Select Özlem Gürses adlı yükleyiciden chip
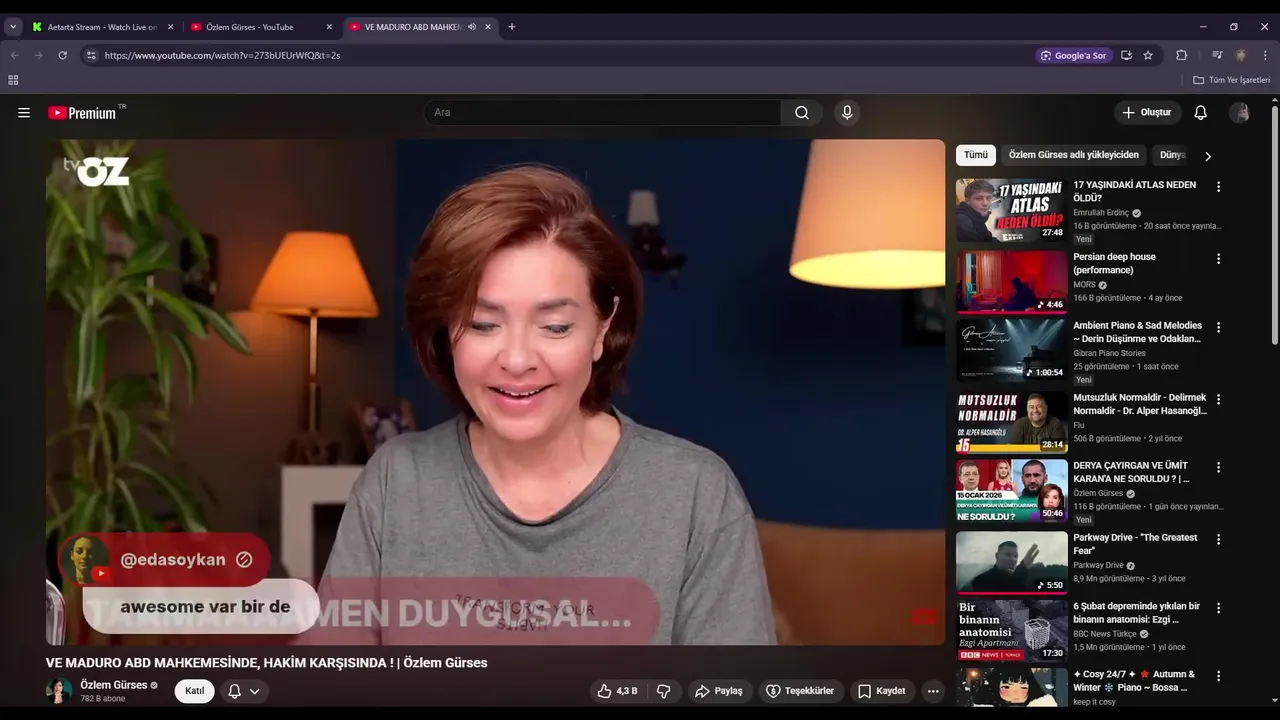This screenshot has width=1280, height=720. click(x=1073, y=155)
